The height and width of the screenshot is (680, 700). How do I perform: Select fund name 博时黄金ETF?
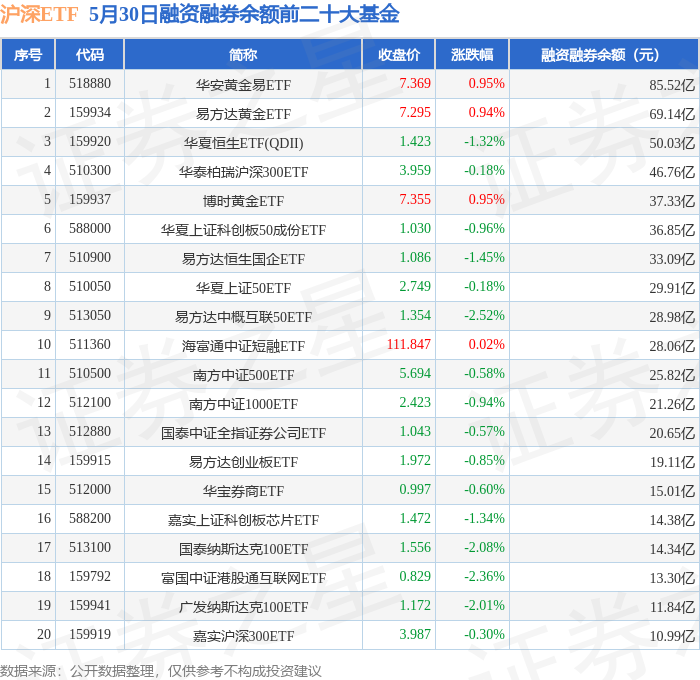coord(243,201)
